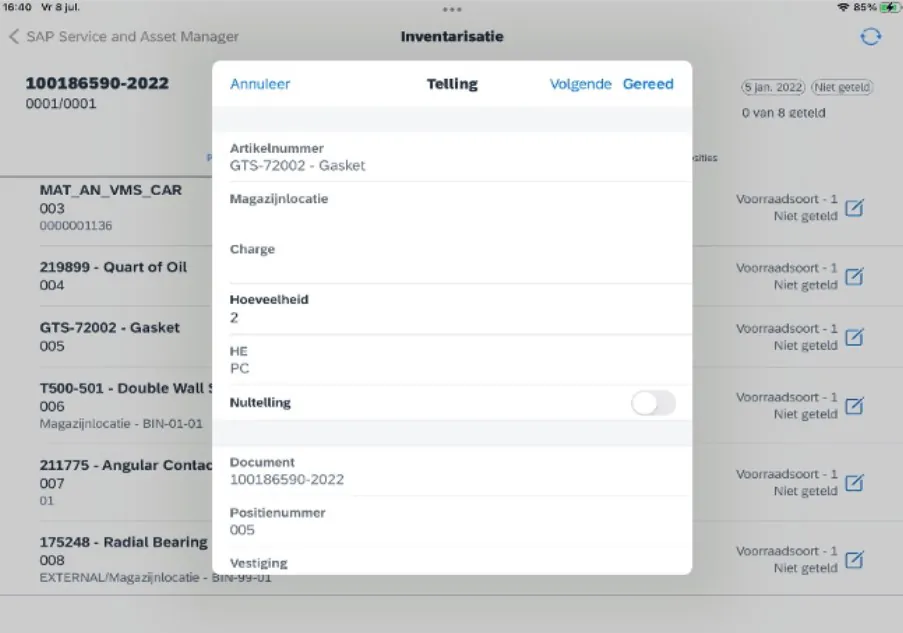
Task: Tap the Vestiging label
Action: pos(259,563)
